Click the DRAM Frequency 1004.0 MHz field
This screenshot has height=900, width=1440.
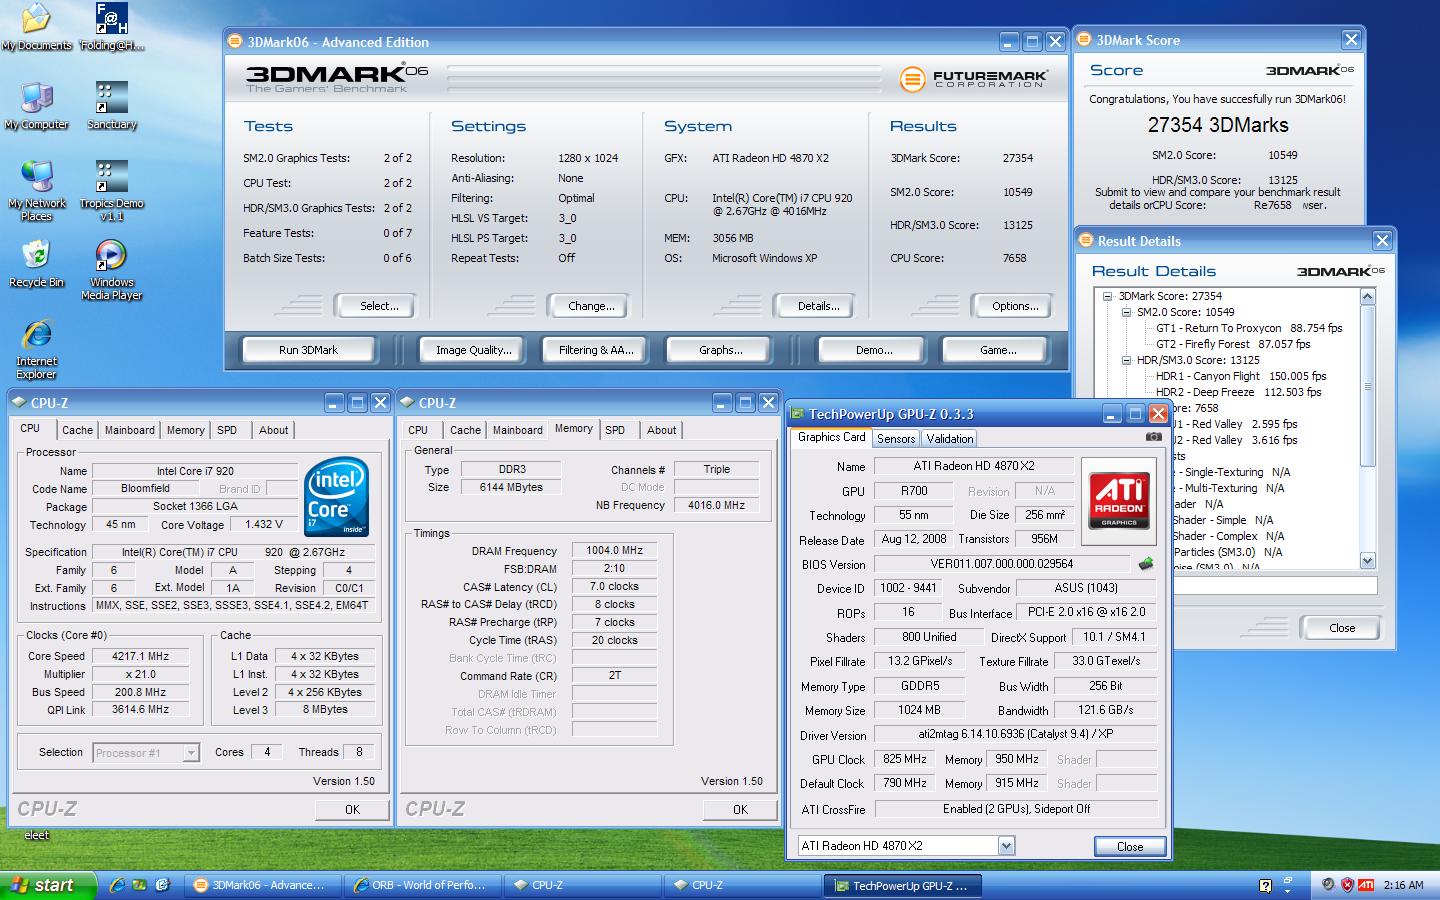[x=614, y=551]
